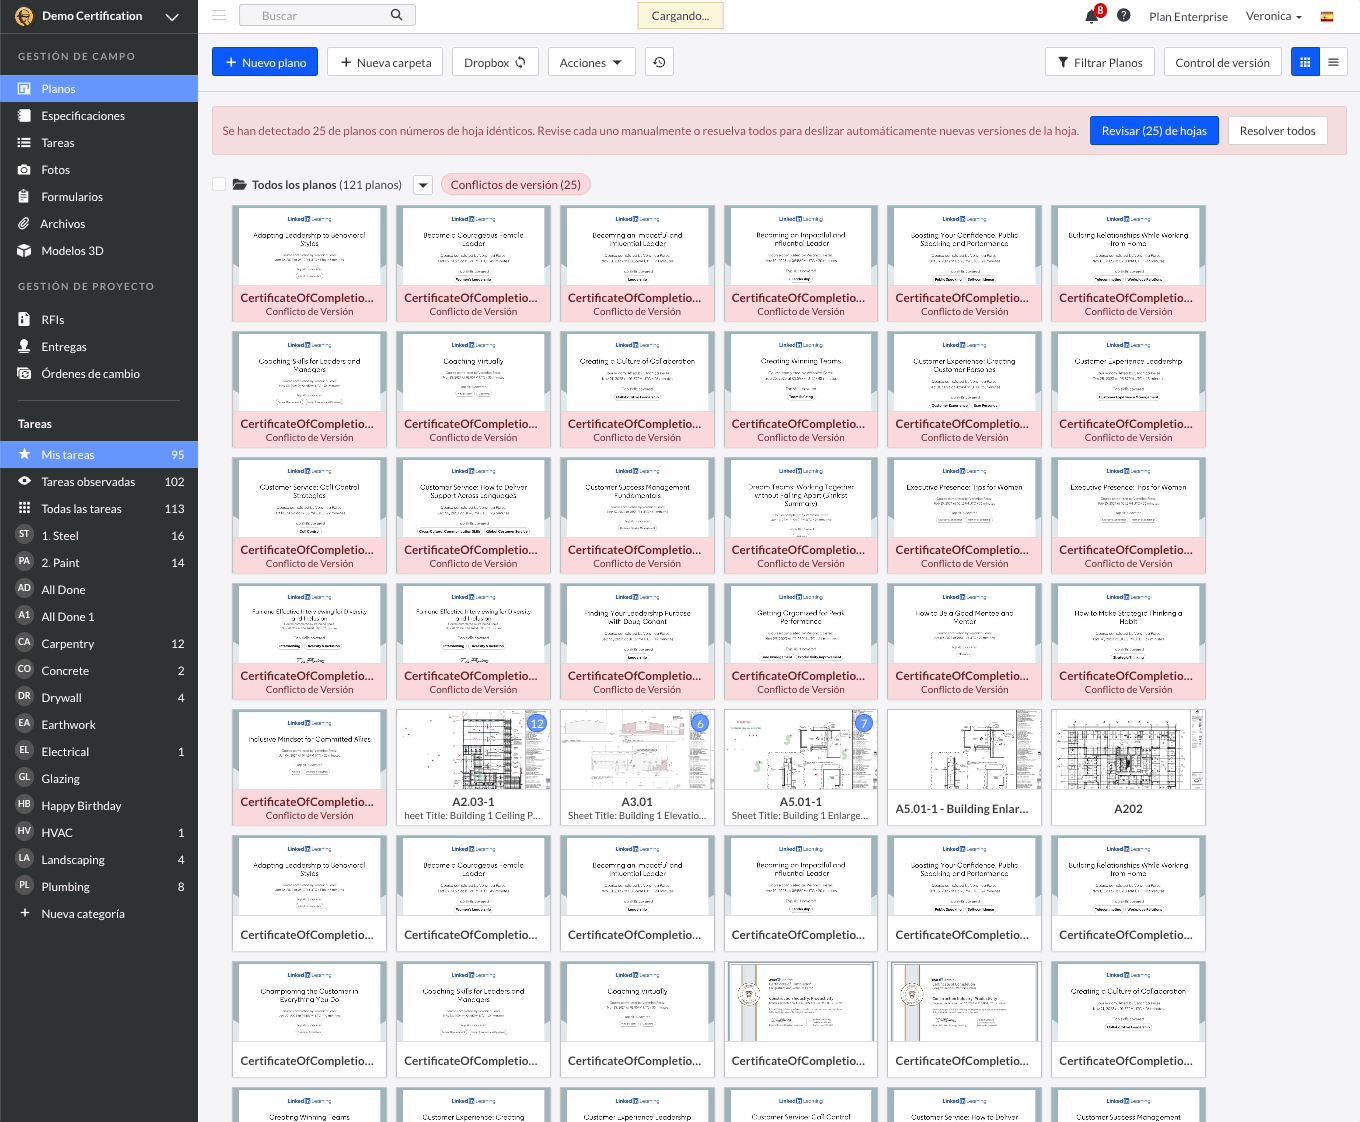Image resolution: width=1360 pixels, height=1122 pixels.
Task: Click Resolver todos button
Action: pyautogui.click(x=1277, y=131)
